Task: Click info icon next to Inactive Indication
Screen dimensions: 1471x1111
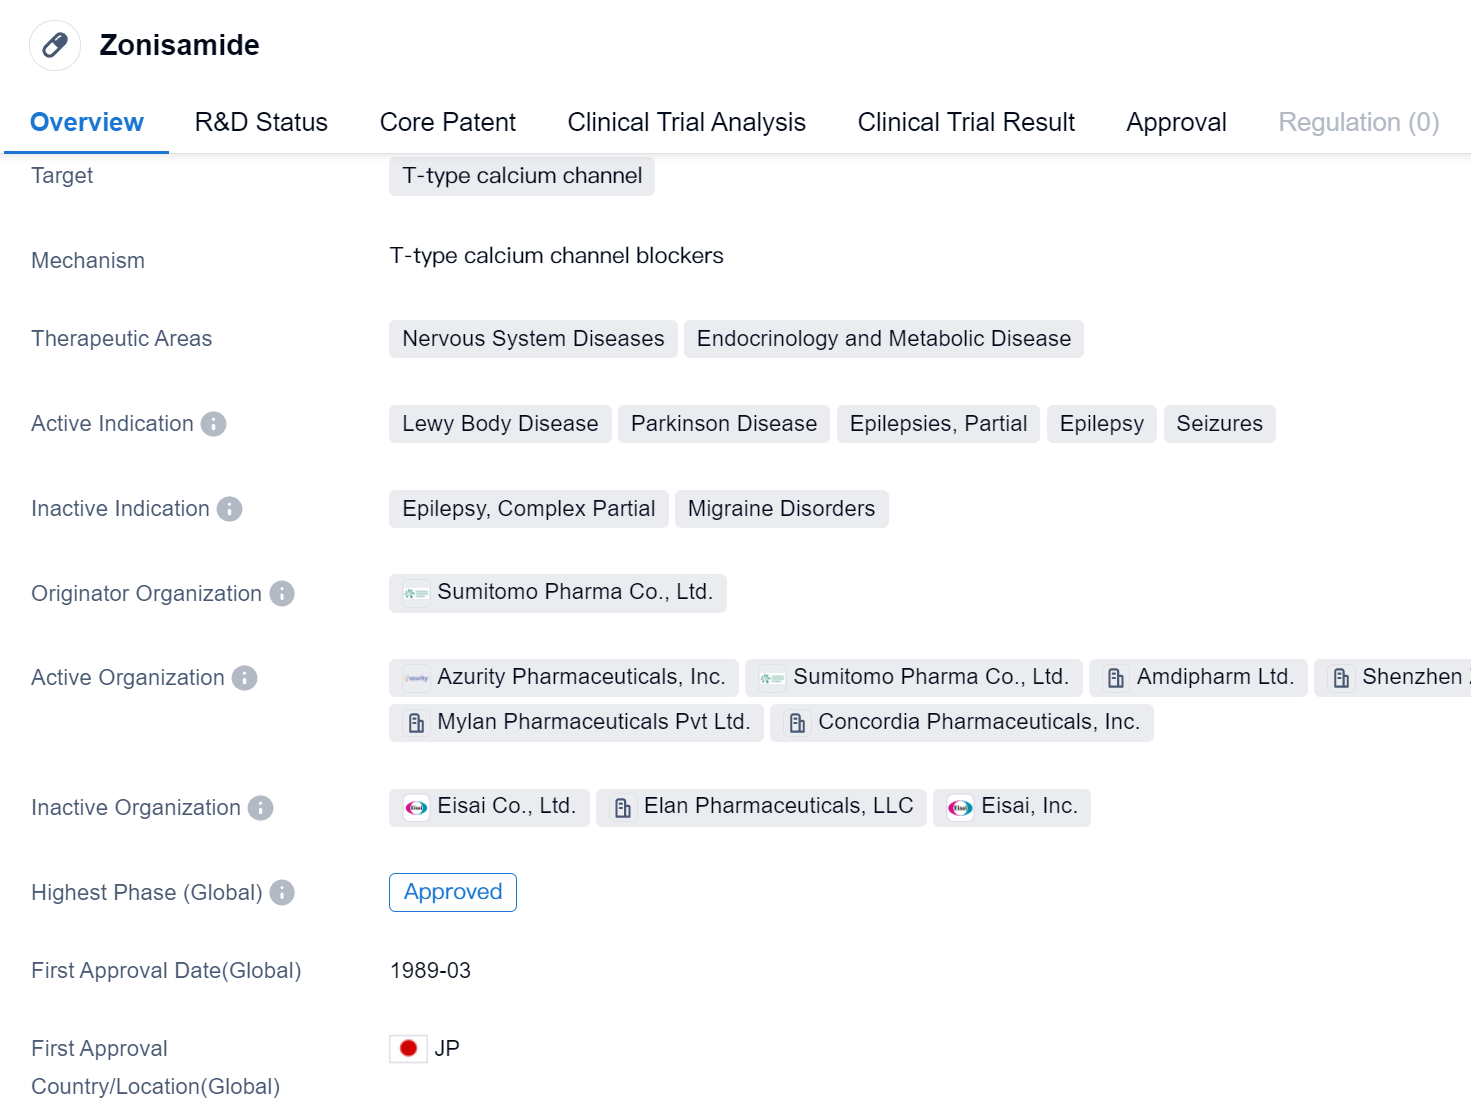Action: click(230, 509)
